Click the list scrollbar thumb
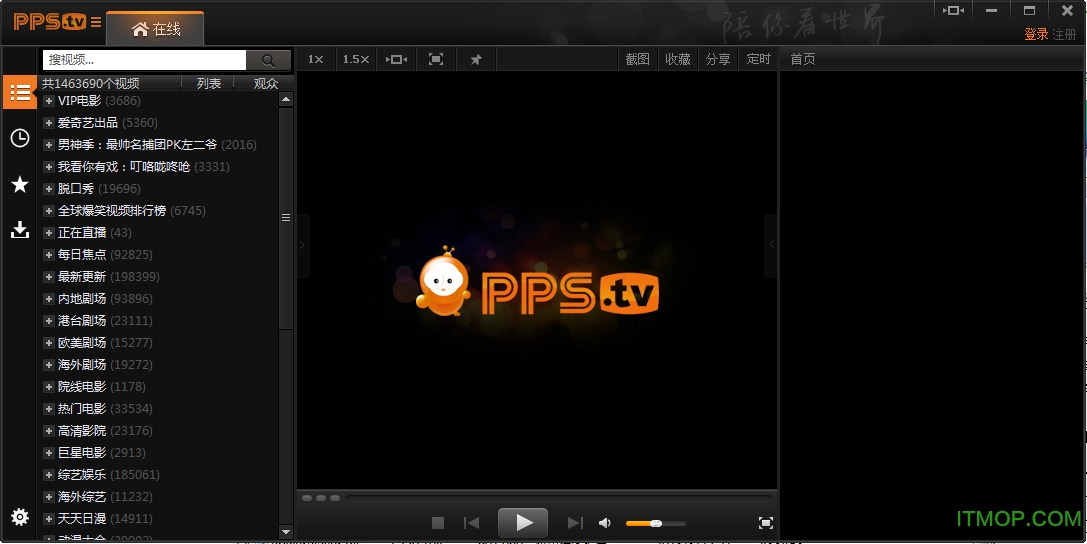 (x=286, y=218)
